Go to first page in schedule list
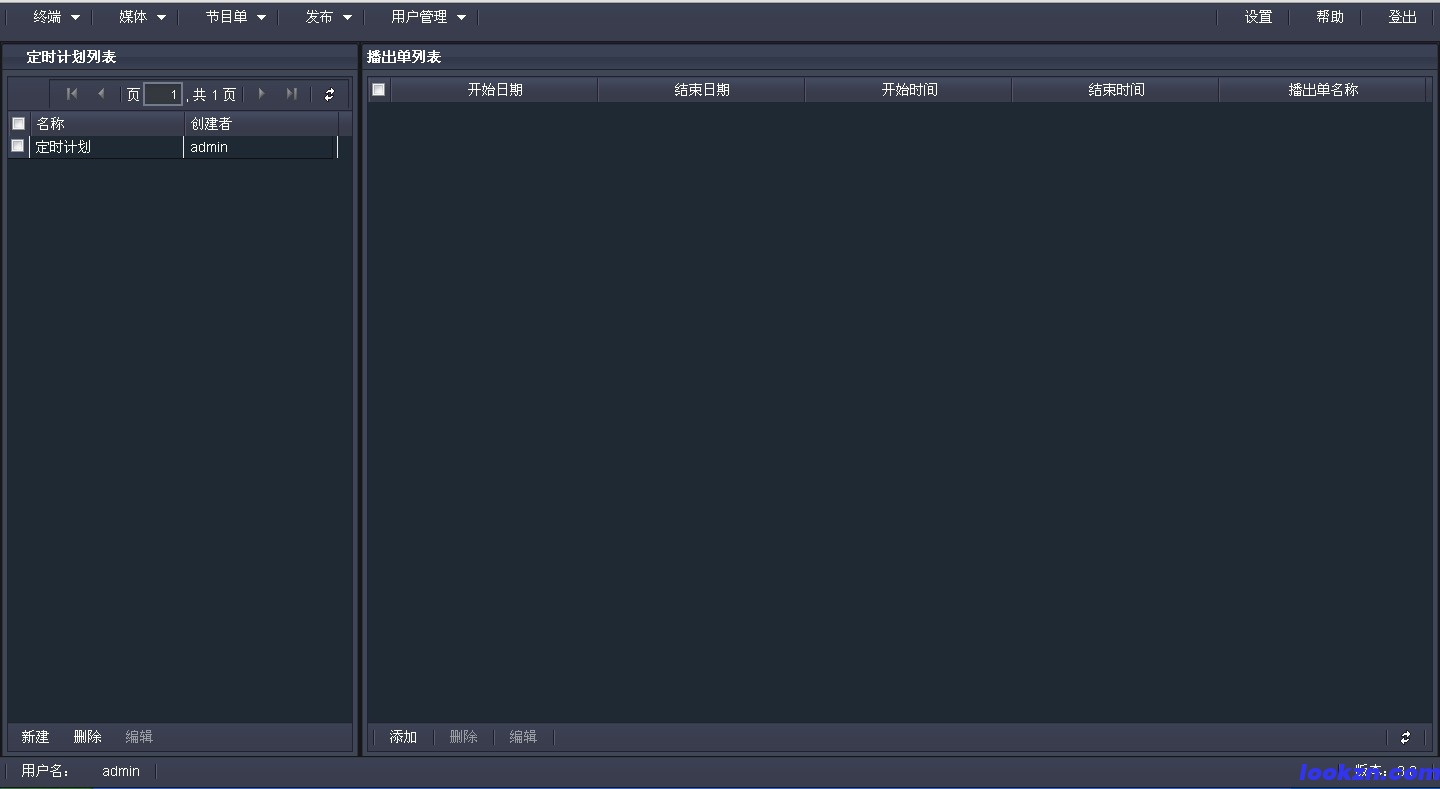 pos(72,94)
